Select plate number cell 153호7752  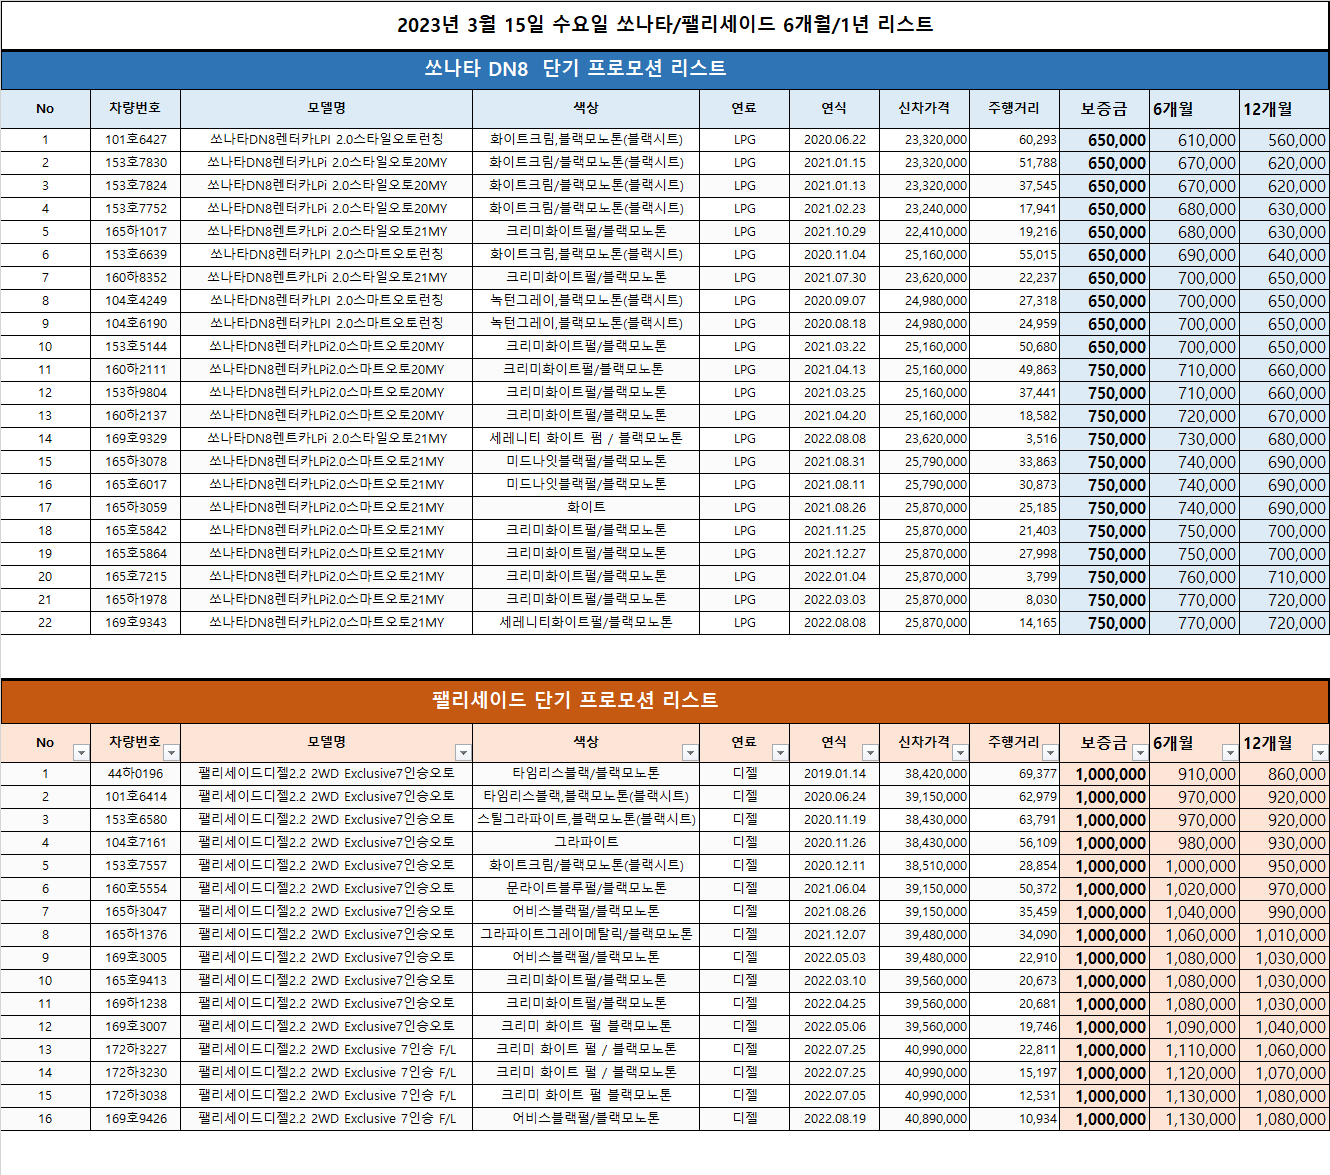[136, 209]
